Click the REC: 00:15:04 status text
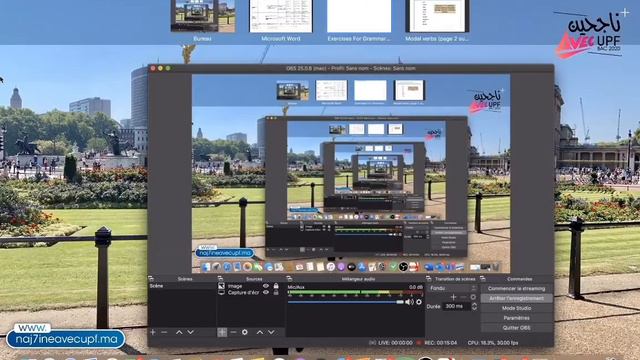Viewport: 640px width, 360px height. [x=440, y=343]
